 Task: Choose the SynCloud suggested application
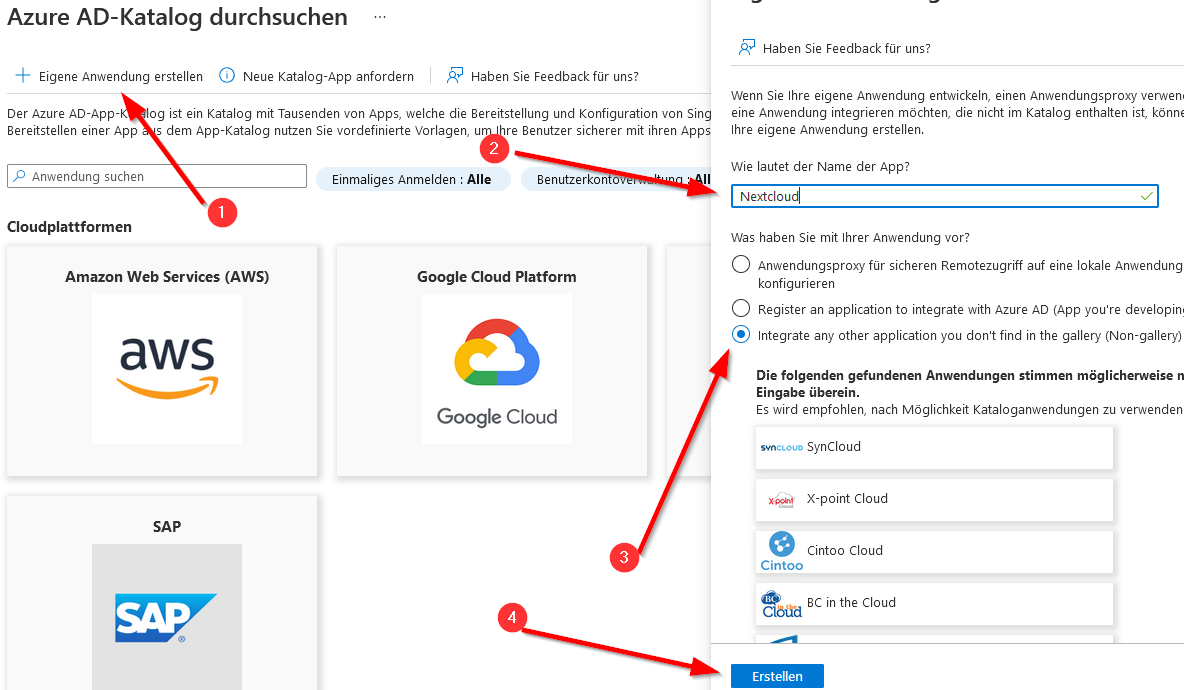[934, 448]
